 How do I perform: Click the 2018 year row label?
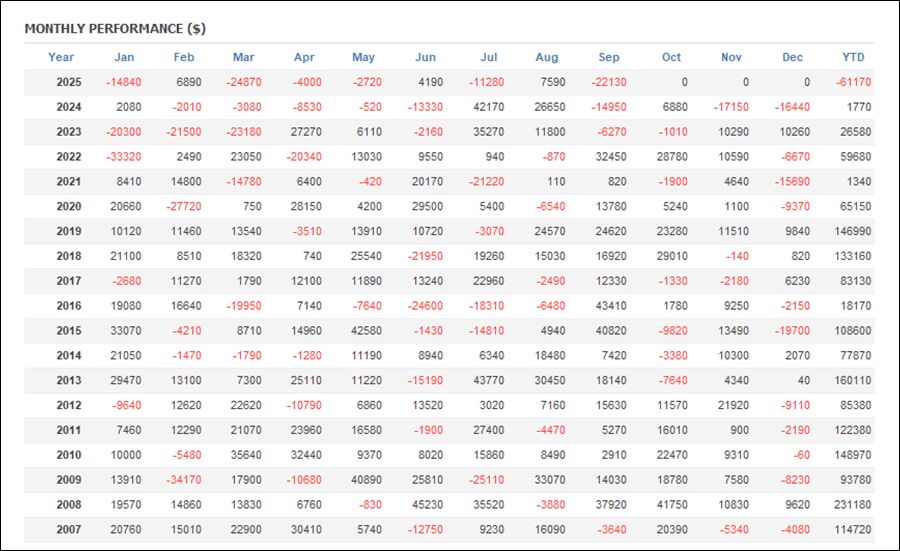69,257
